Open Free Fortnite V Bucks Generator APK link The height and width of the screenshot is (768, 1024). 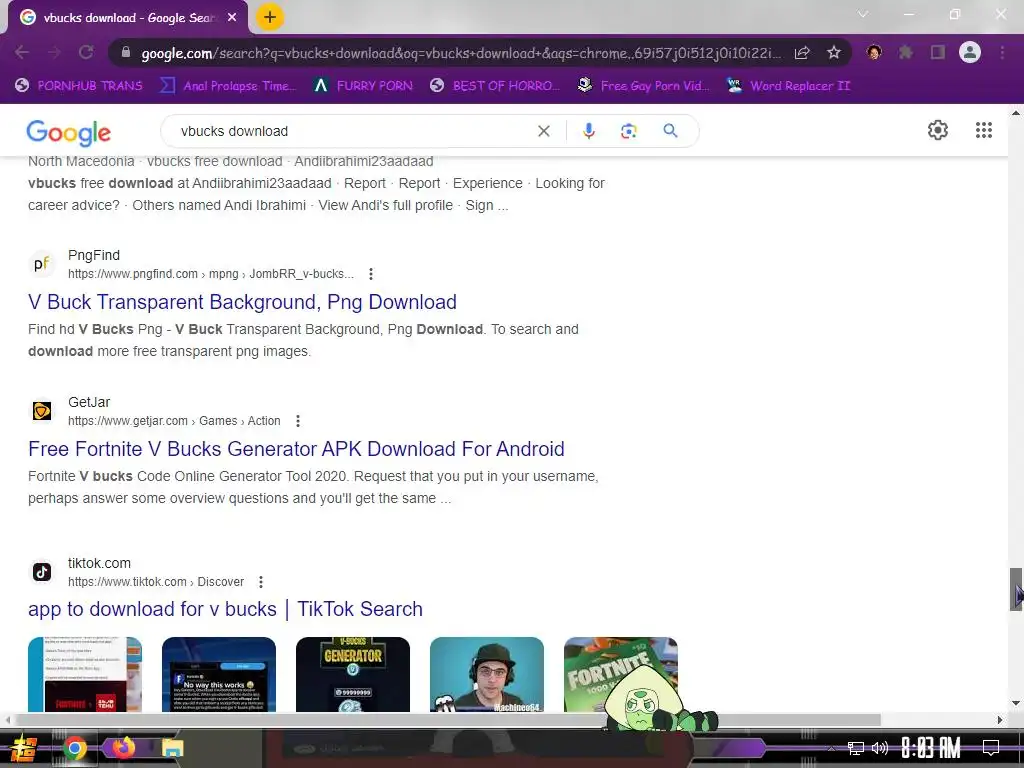[x=296, y=449]
